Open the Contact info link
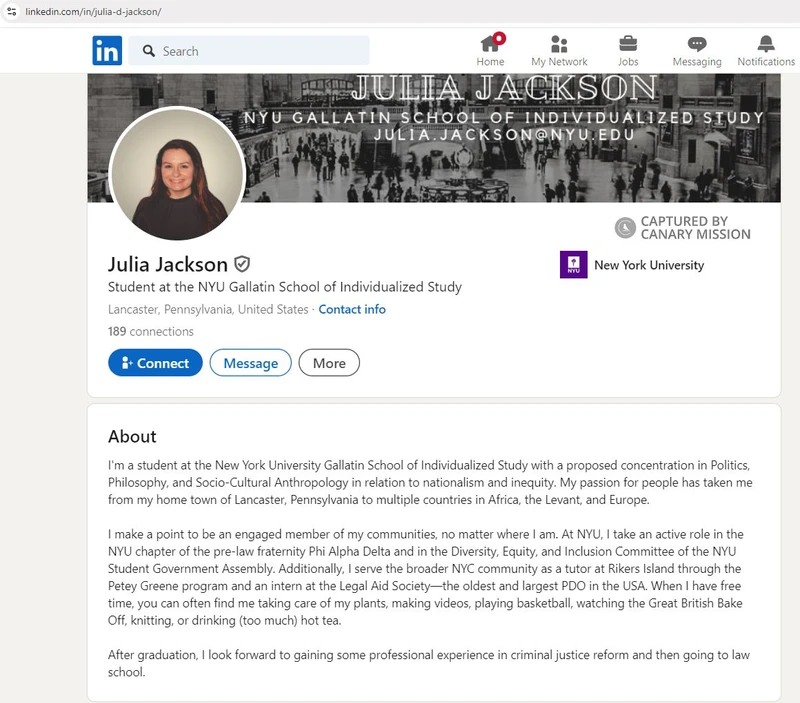Image resolution: width=800 pixels, height=703 pixels. coord(352,310)
